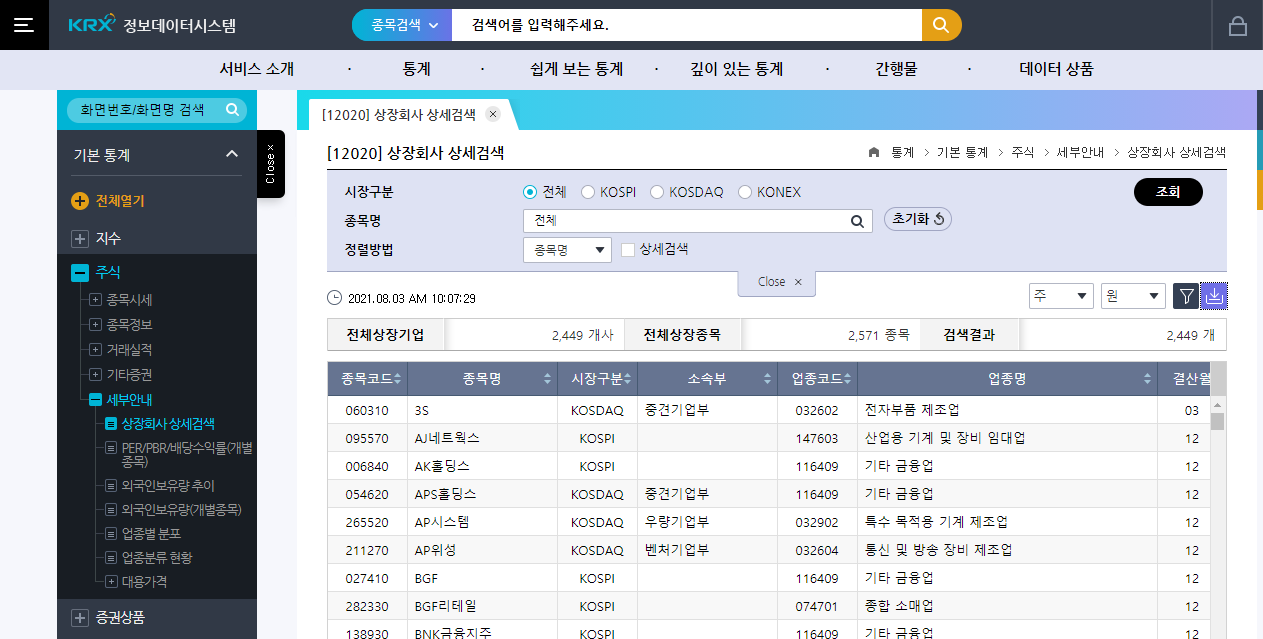Screen dimensions: 1263x639
Task: Expand the 종목정보 tree node
Action: point(96,324)
